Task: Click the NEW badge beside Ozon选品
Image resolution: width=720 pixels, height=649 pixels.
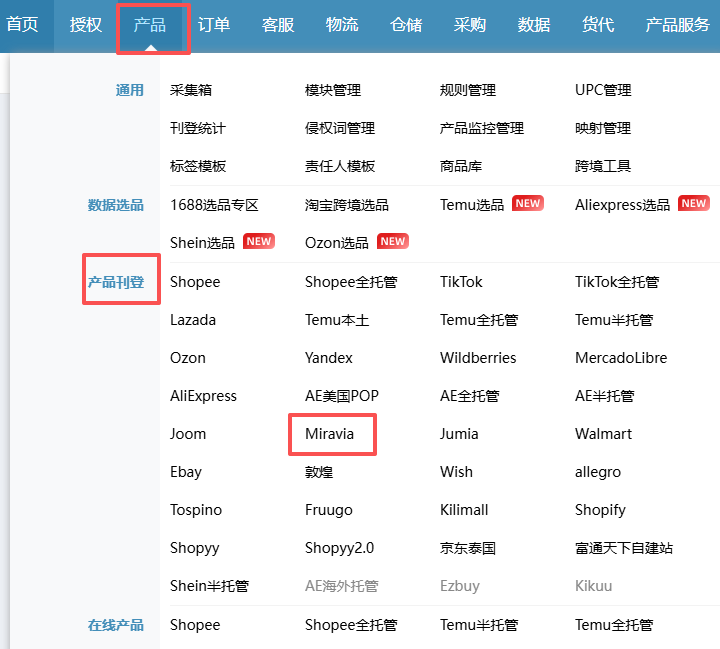Action: point(393,242)
